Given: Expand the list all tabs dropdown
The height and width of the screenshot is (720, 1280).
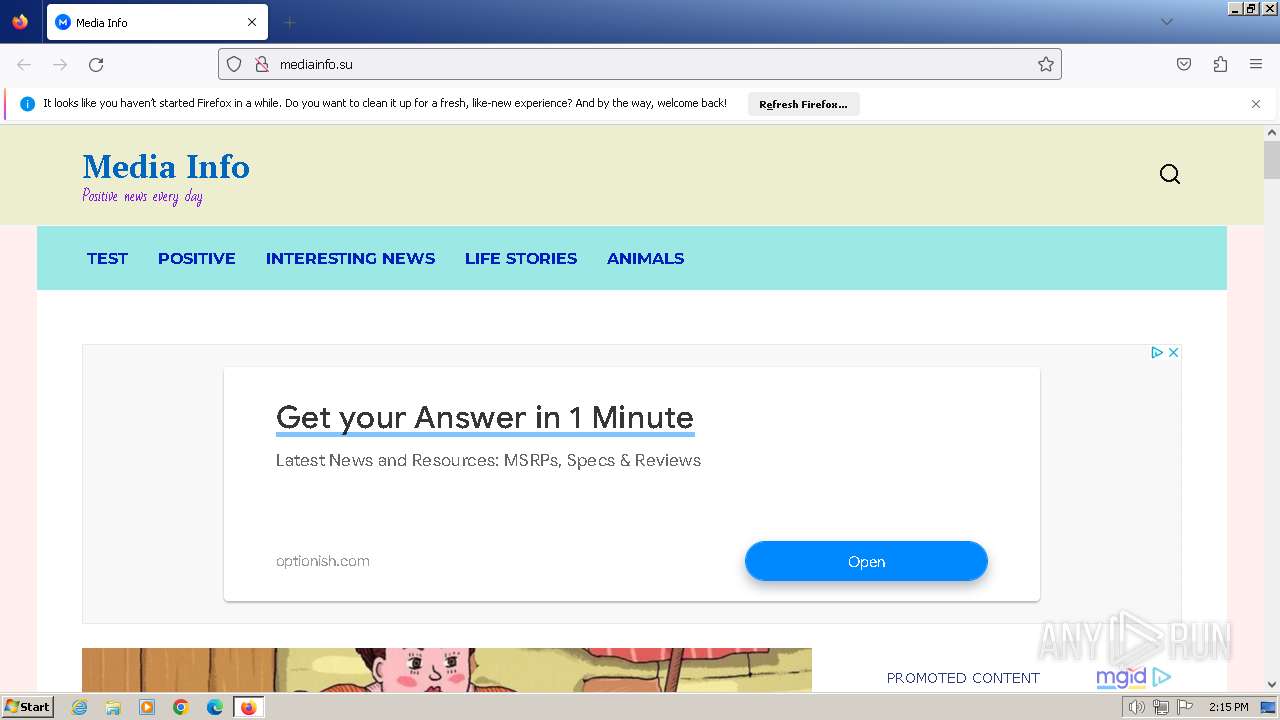Looking at the screenshot, I should (x=1167, y=22).
